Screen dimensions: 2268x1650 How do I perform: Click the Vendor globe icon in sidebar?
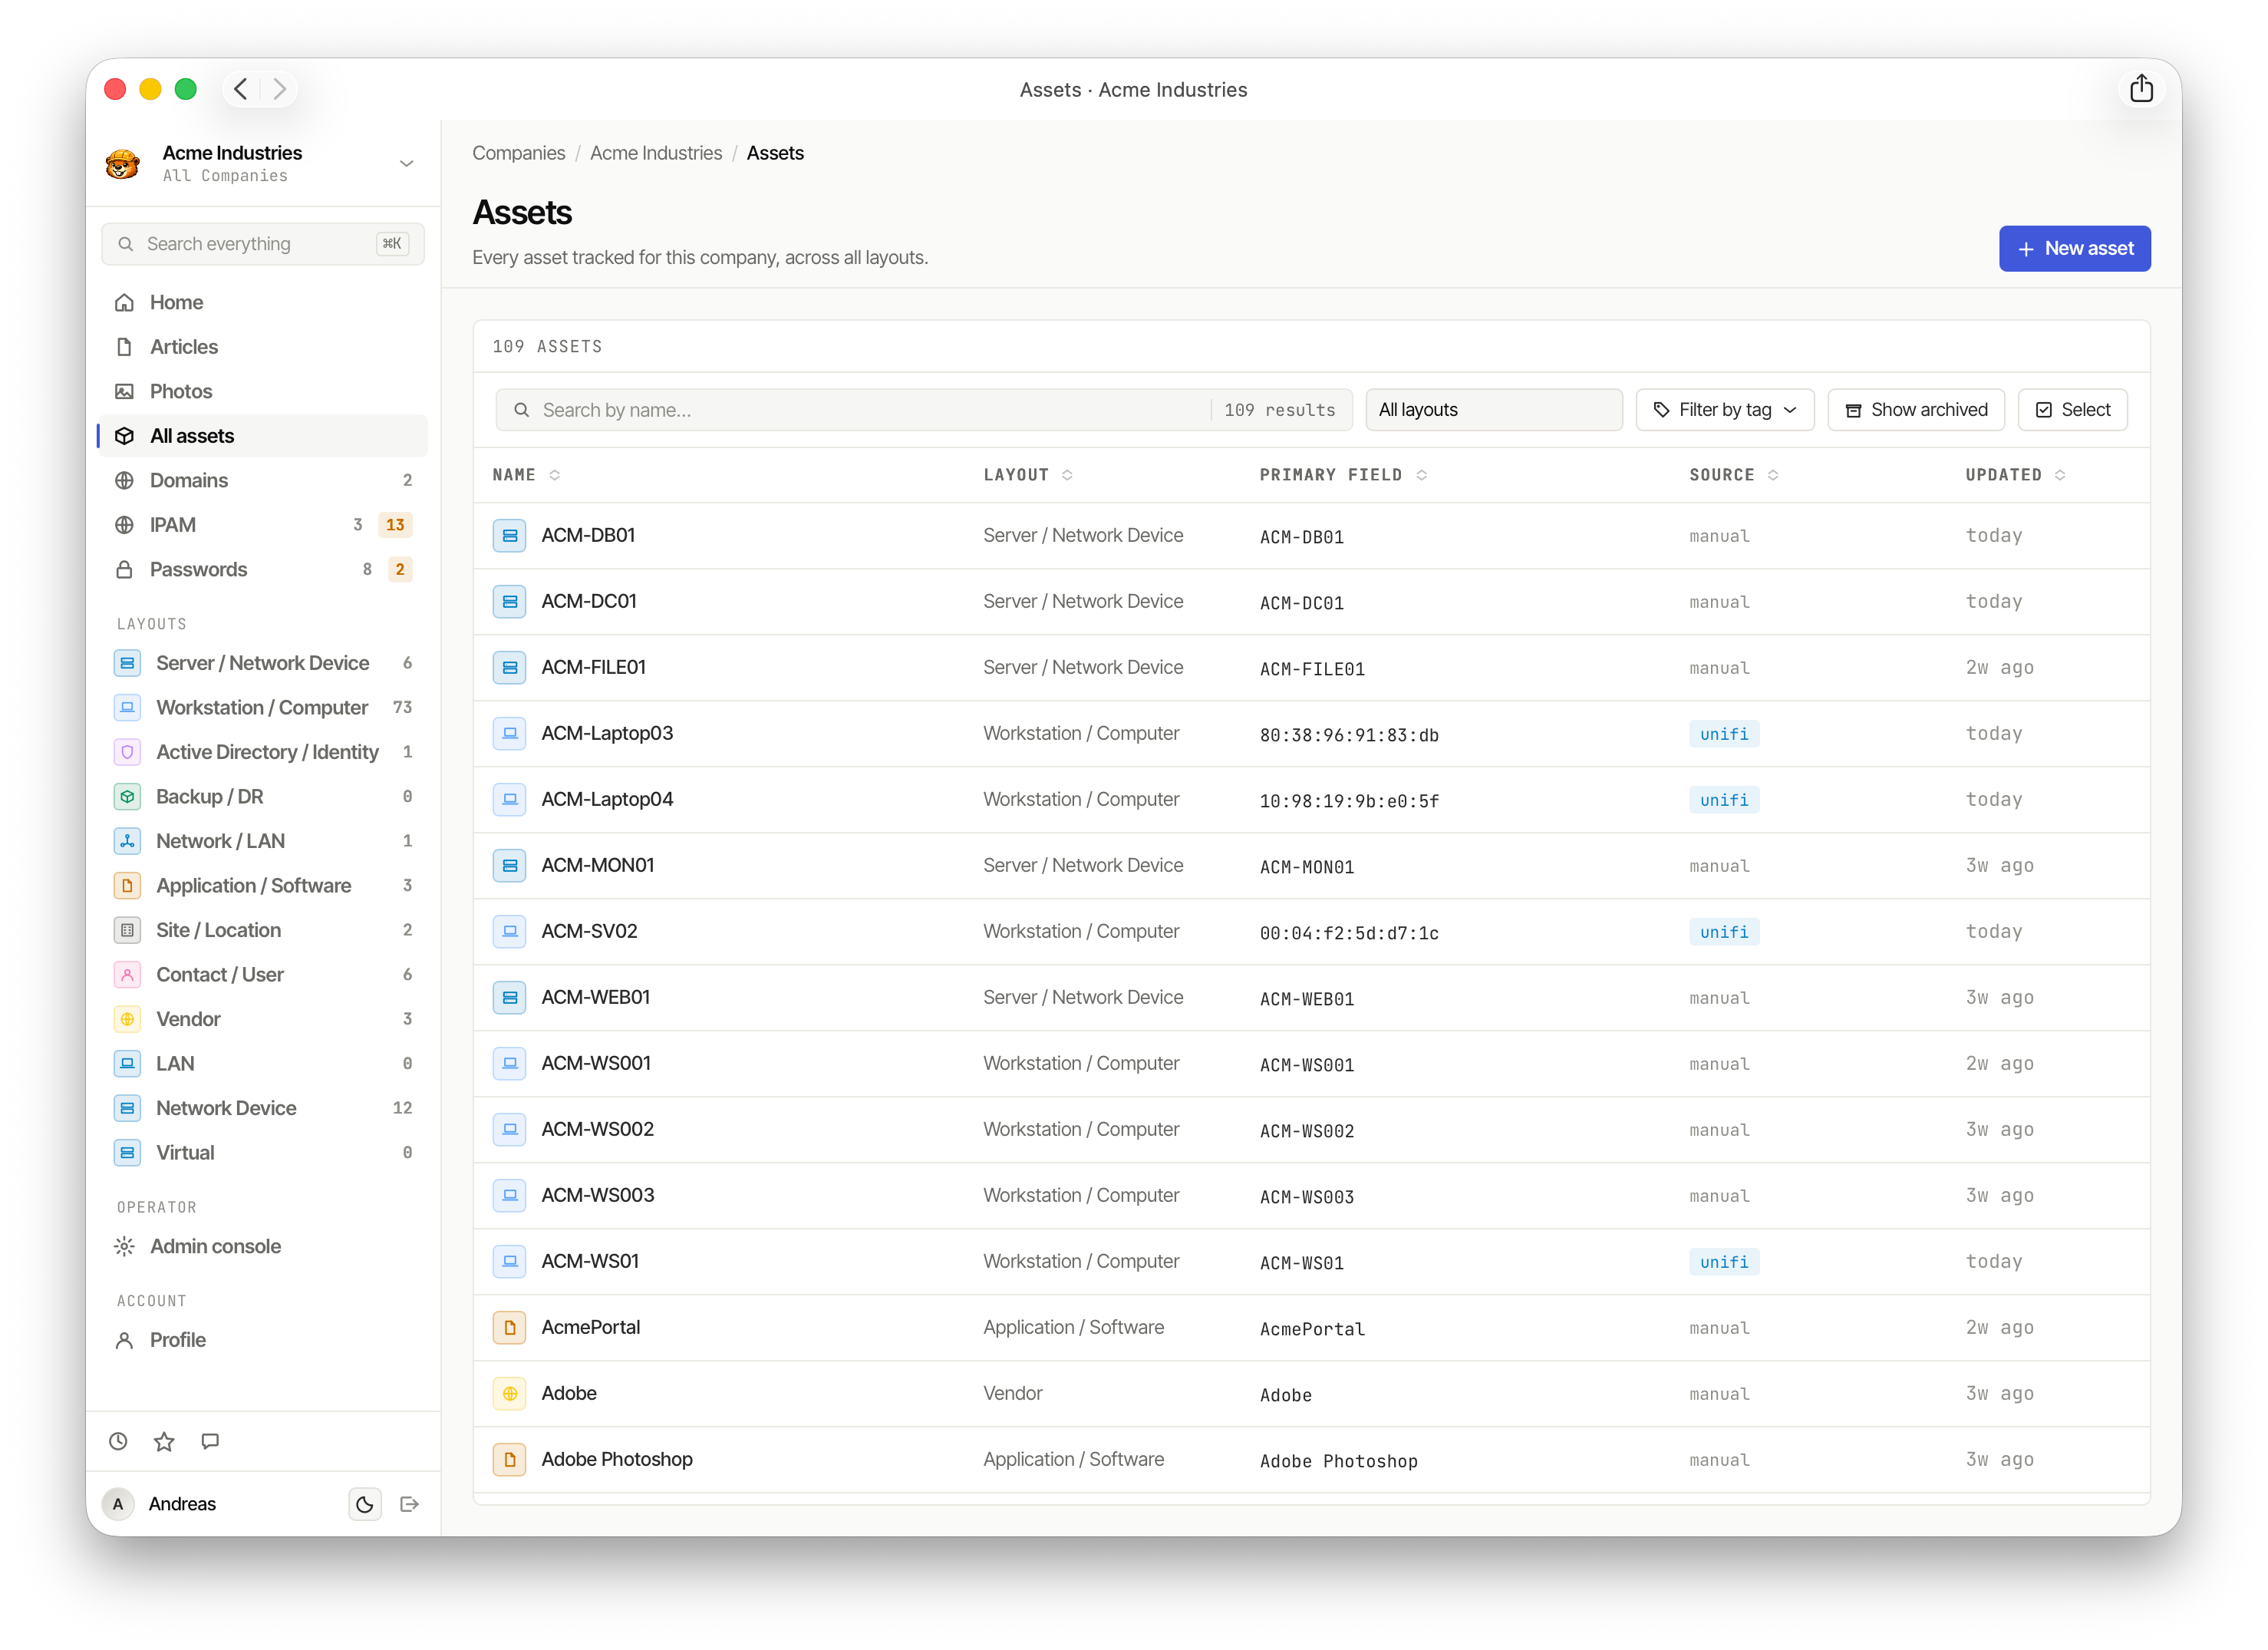(127, 1019)
